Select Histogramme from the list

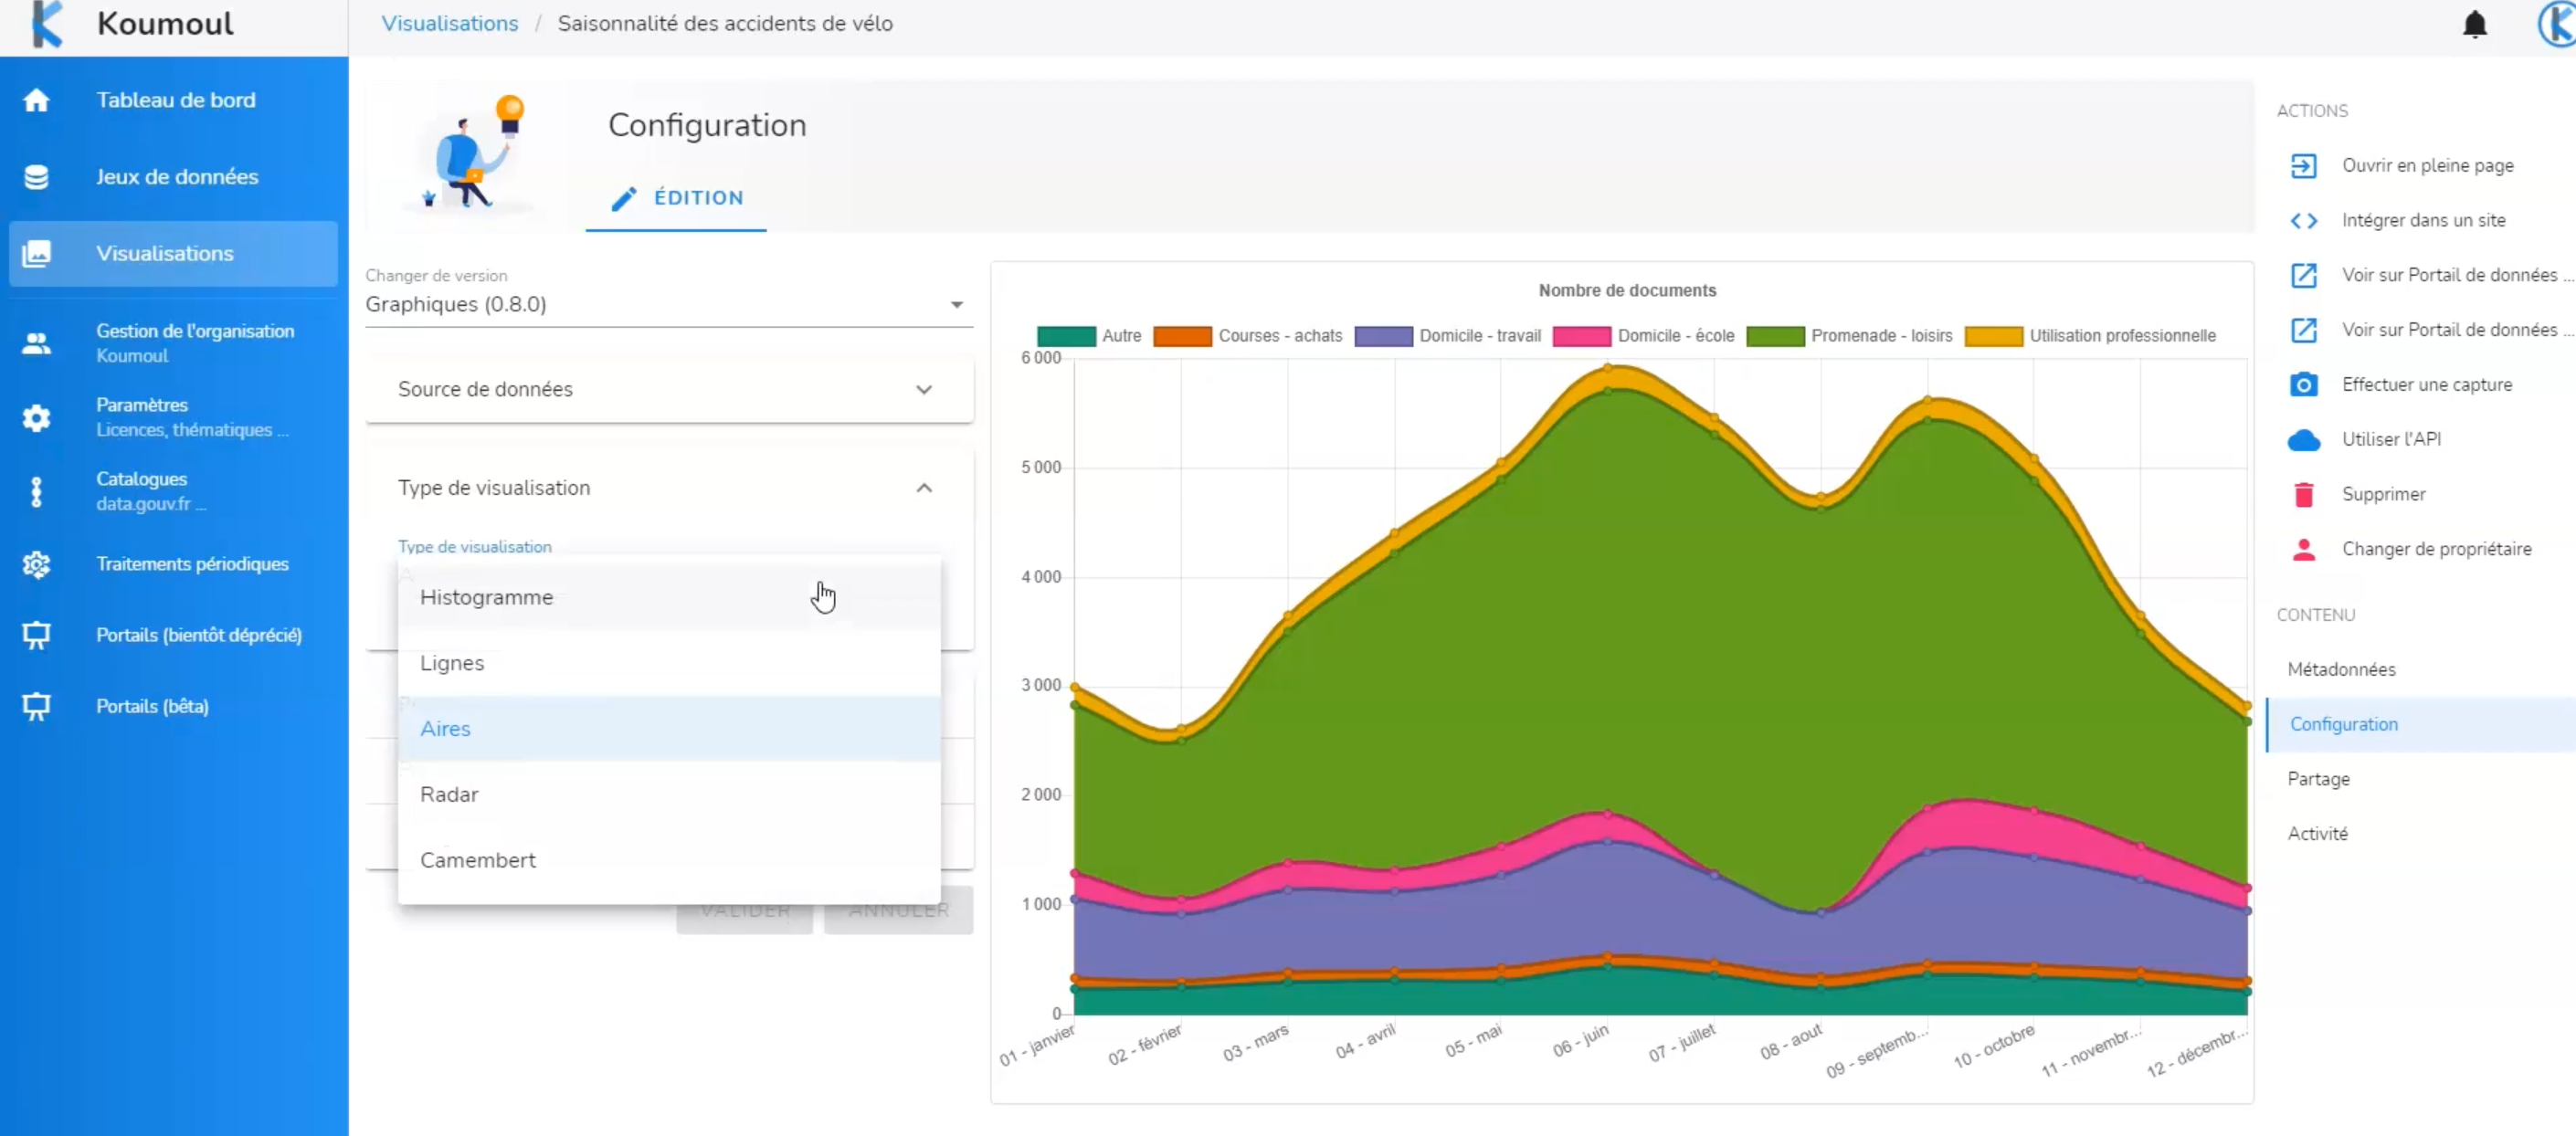click(x=486, y=597)
